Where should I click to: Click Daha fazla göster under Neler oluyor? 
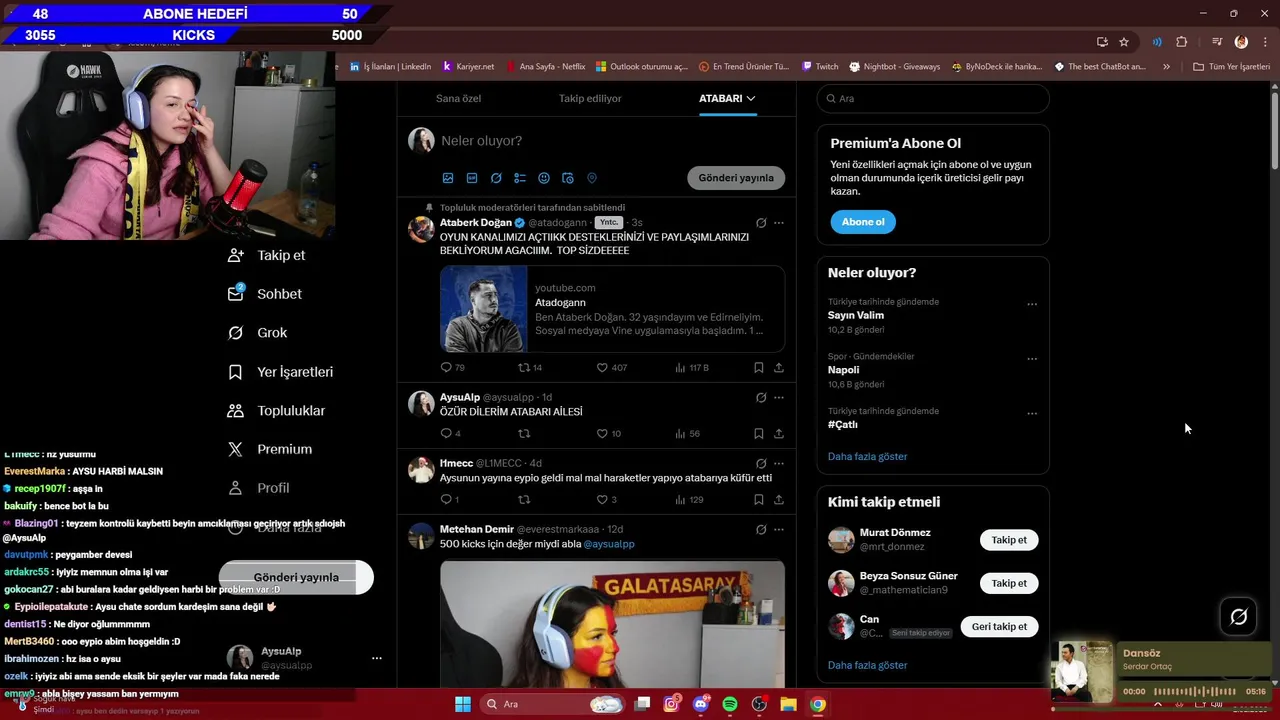click(867, 456)
